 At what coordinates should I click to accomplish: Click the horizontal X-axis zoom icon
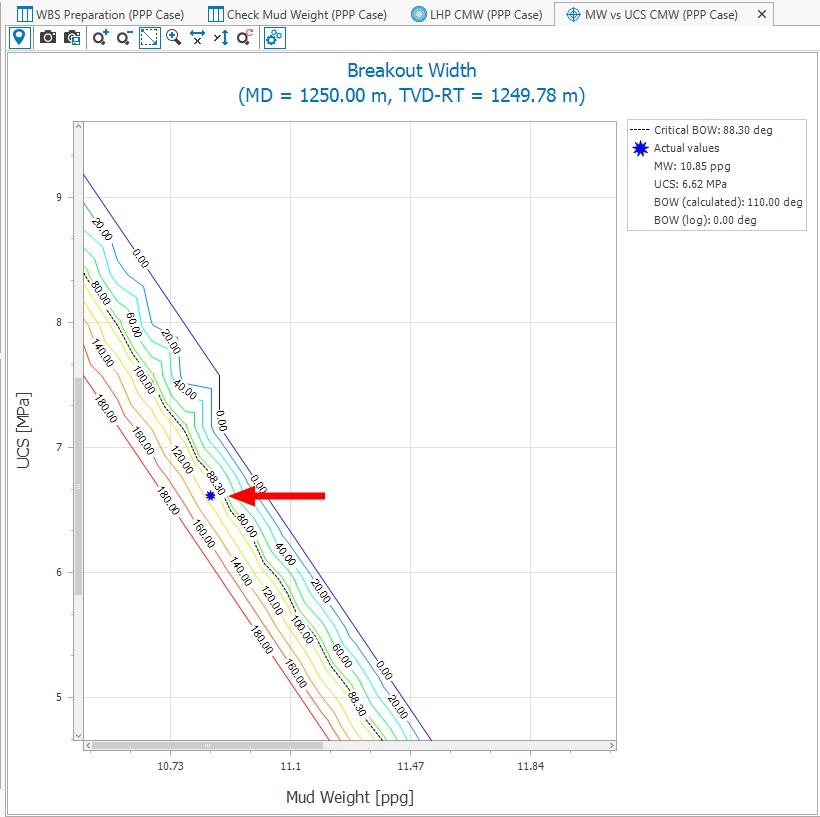[198, 38]
